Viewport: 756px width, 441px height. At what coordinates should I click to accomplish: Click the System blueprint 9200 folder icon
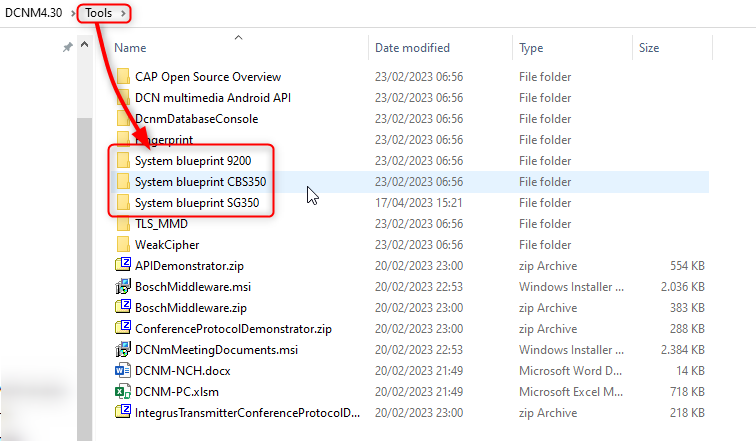(x=123, y=160)
